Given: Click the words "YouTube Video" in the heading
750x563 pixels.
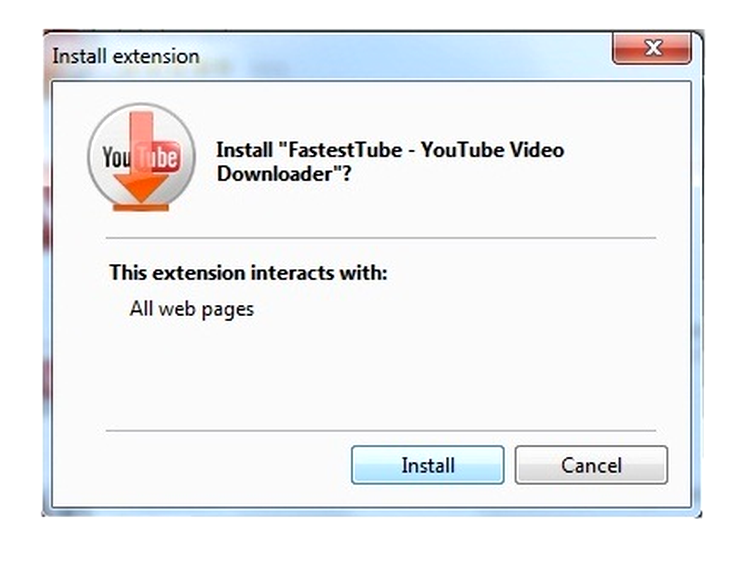Looking at the screenshot, I should tap(493, 150).
